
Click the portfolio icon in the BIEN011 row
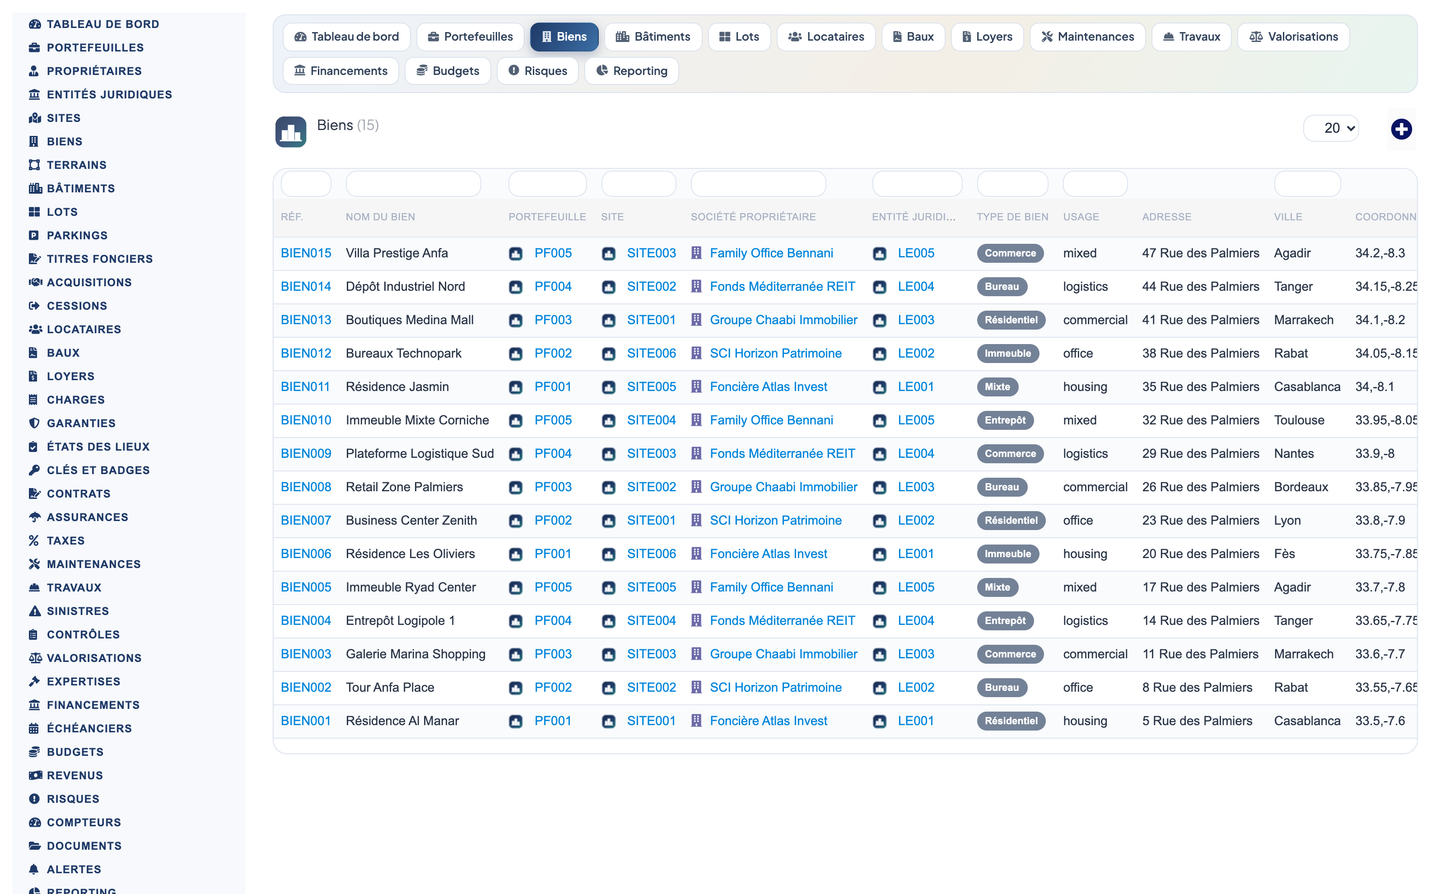point(516,387)
